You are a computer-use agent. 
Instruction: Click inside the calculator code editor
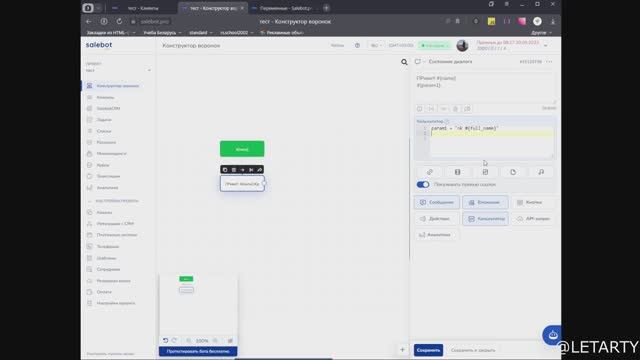click(x=491, y=142)
